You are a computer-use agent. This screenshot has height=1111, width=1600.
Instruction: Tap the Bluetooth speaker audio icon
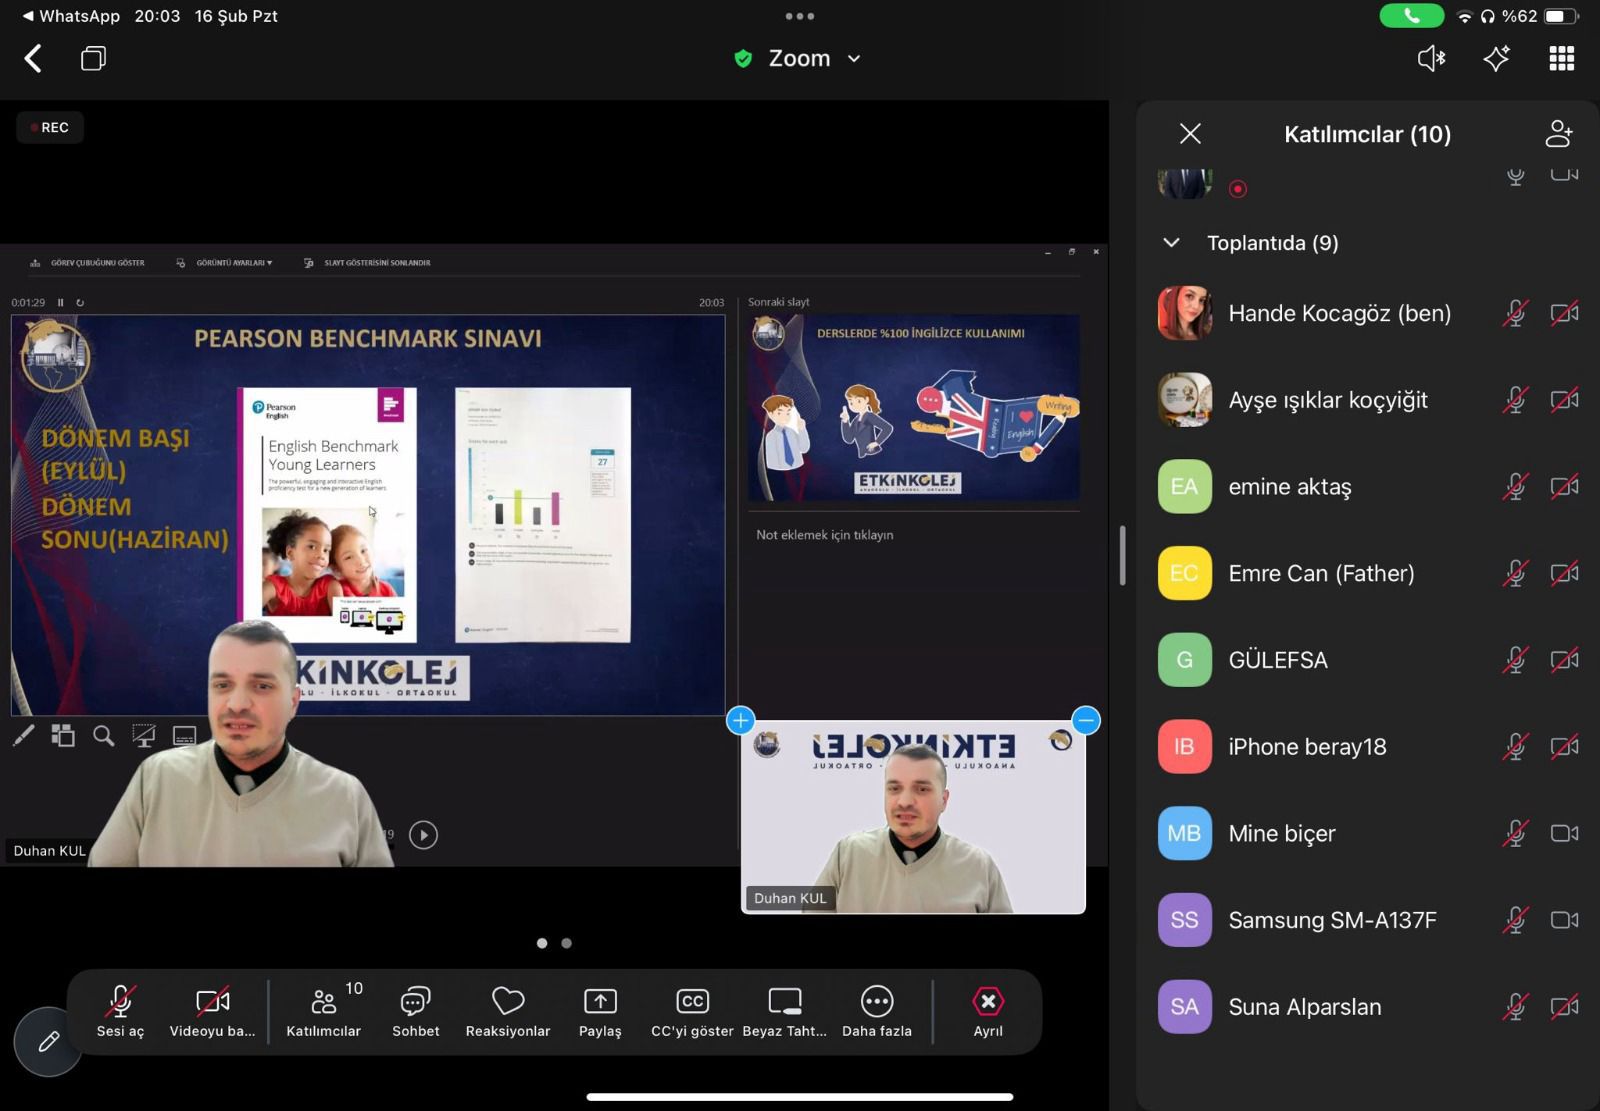pos(1431,59)
